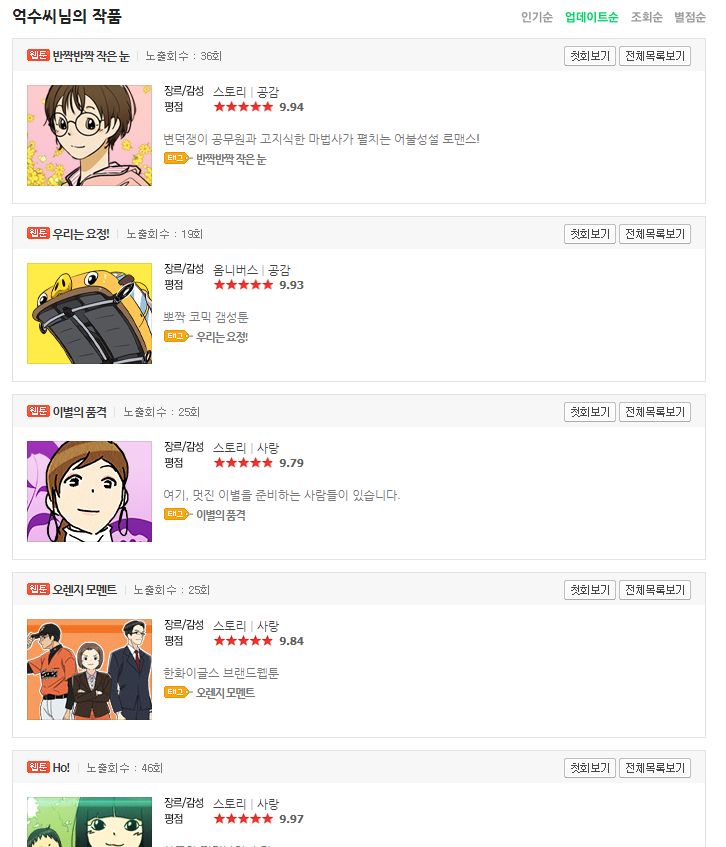This screenshot has width=726, height=847.
Task: Click the orange 태그 icon for 반짝반짝 작은 눈
Action: click(178, 158)
